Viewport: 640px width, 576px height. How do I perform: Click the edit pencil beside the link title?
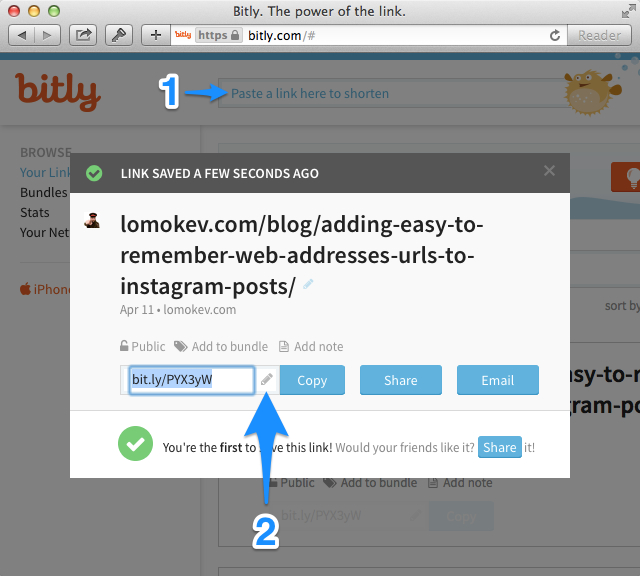point(308,284)
